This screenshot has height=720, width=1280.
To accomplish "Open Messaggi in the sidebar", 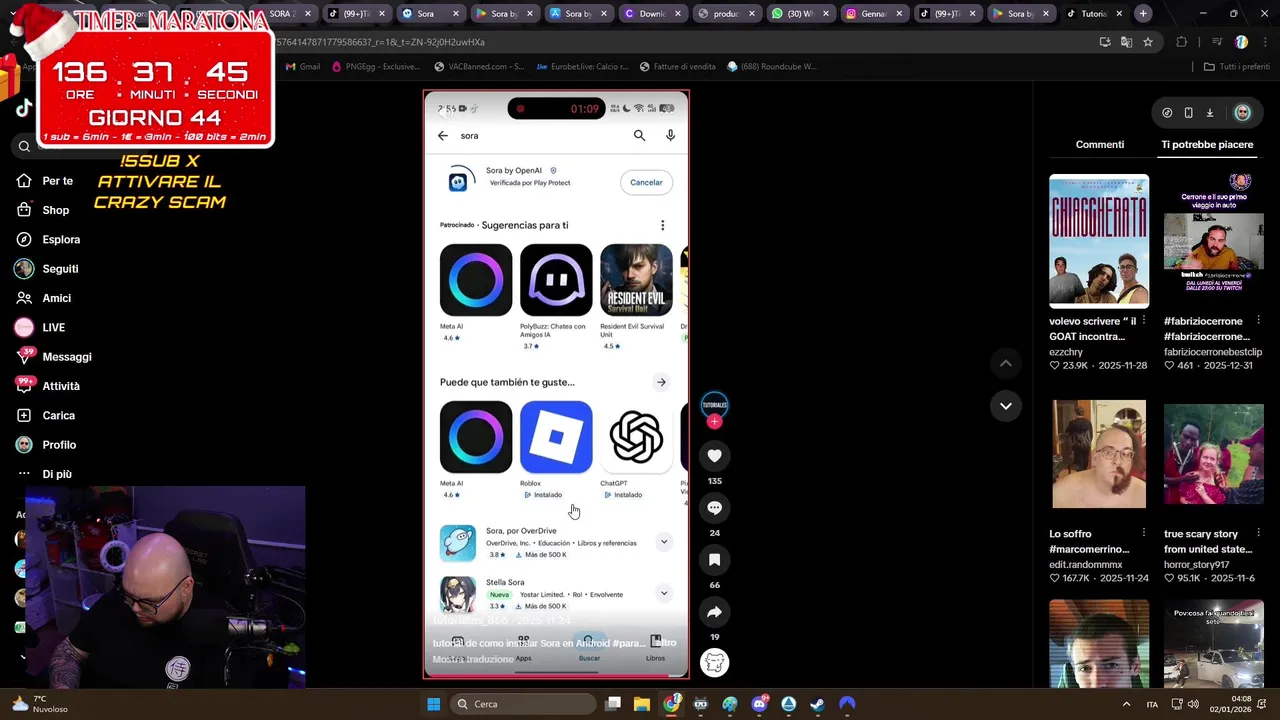I will (x=54, y=357).
